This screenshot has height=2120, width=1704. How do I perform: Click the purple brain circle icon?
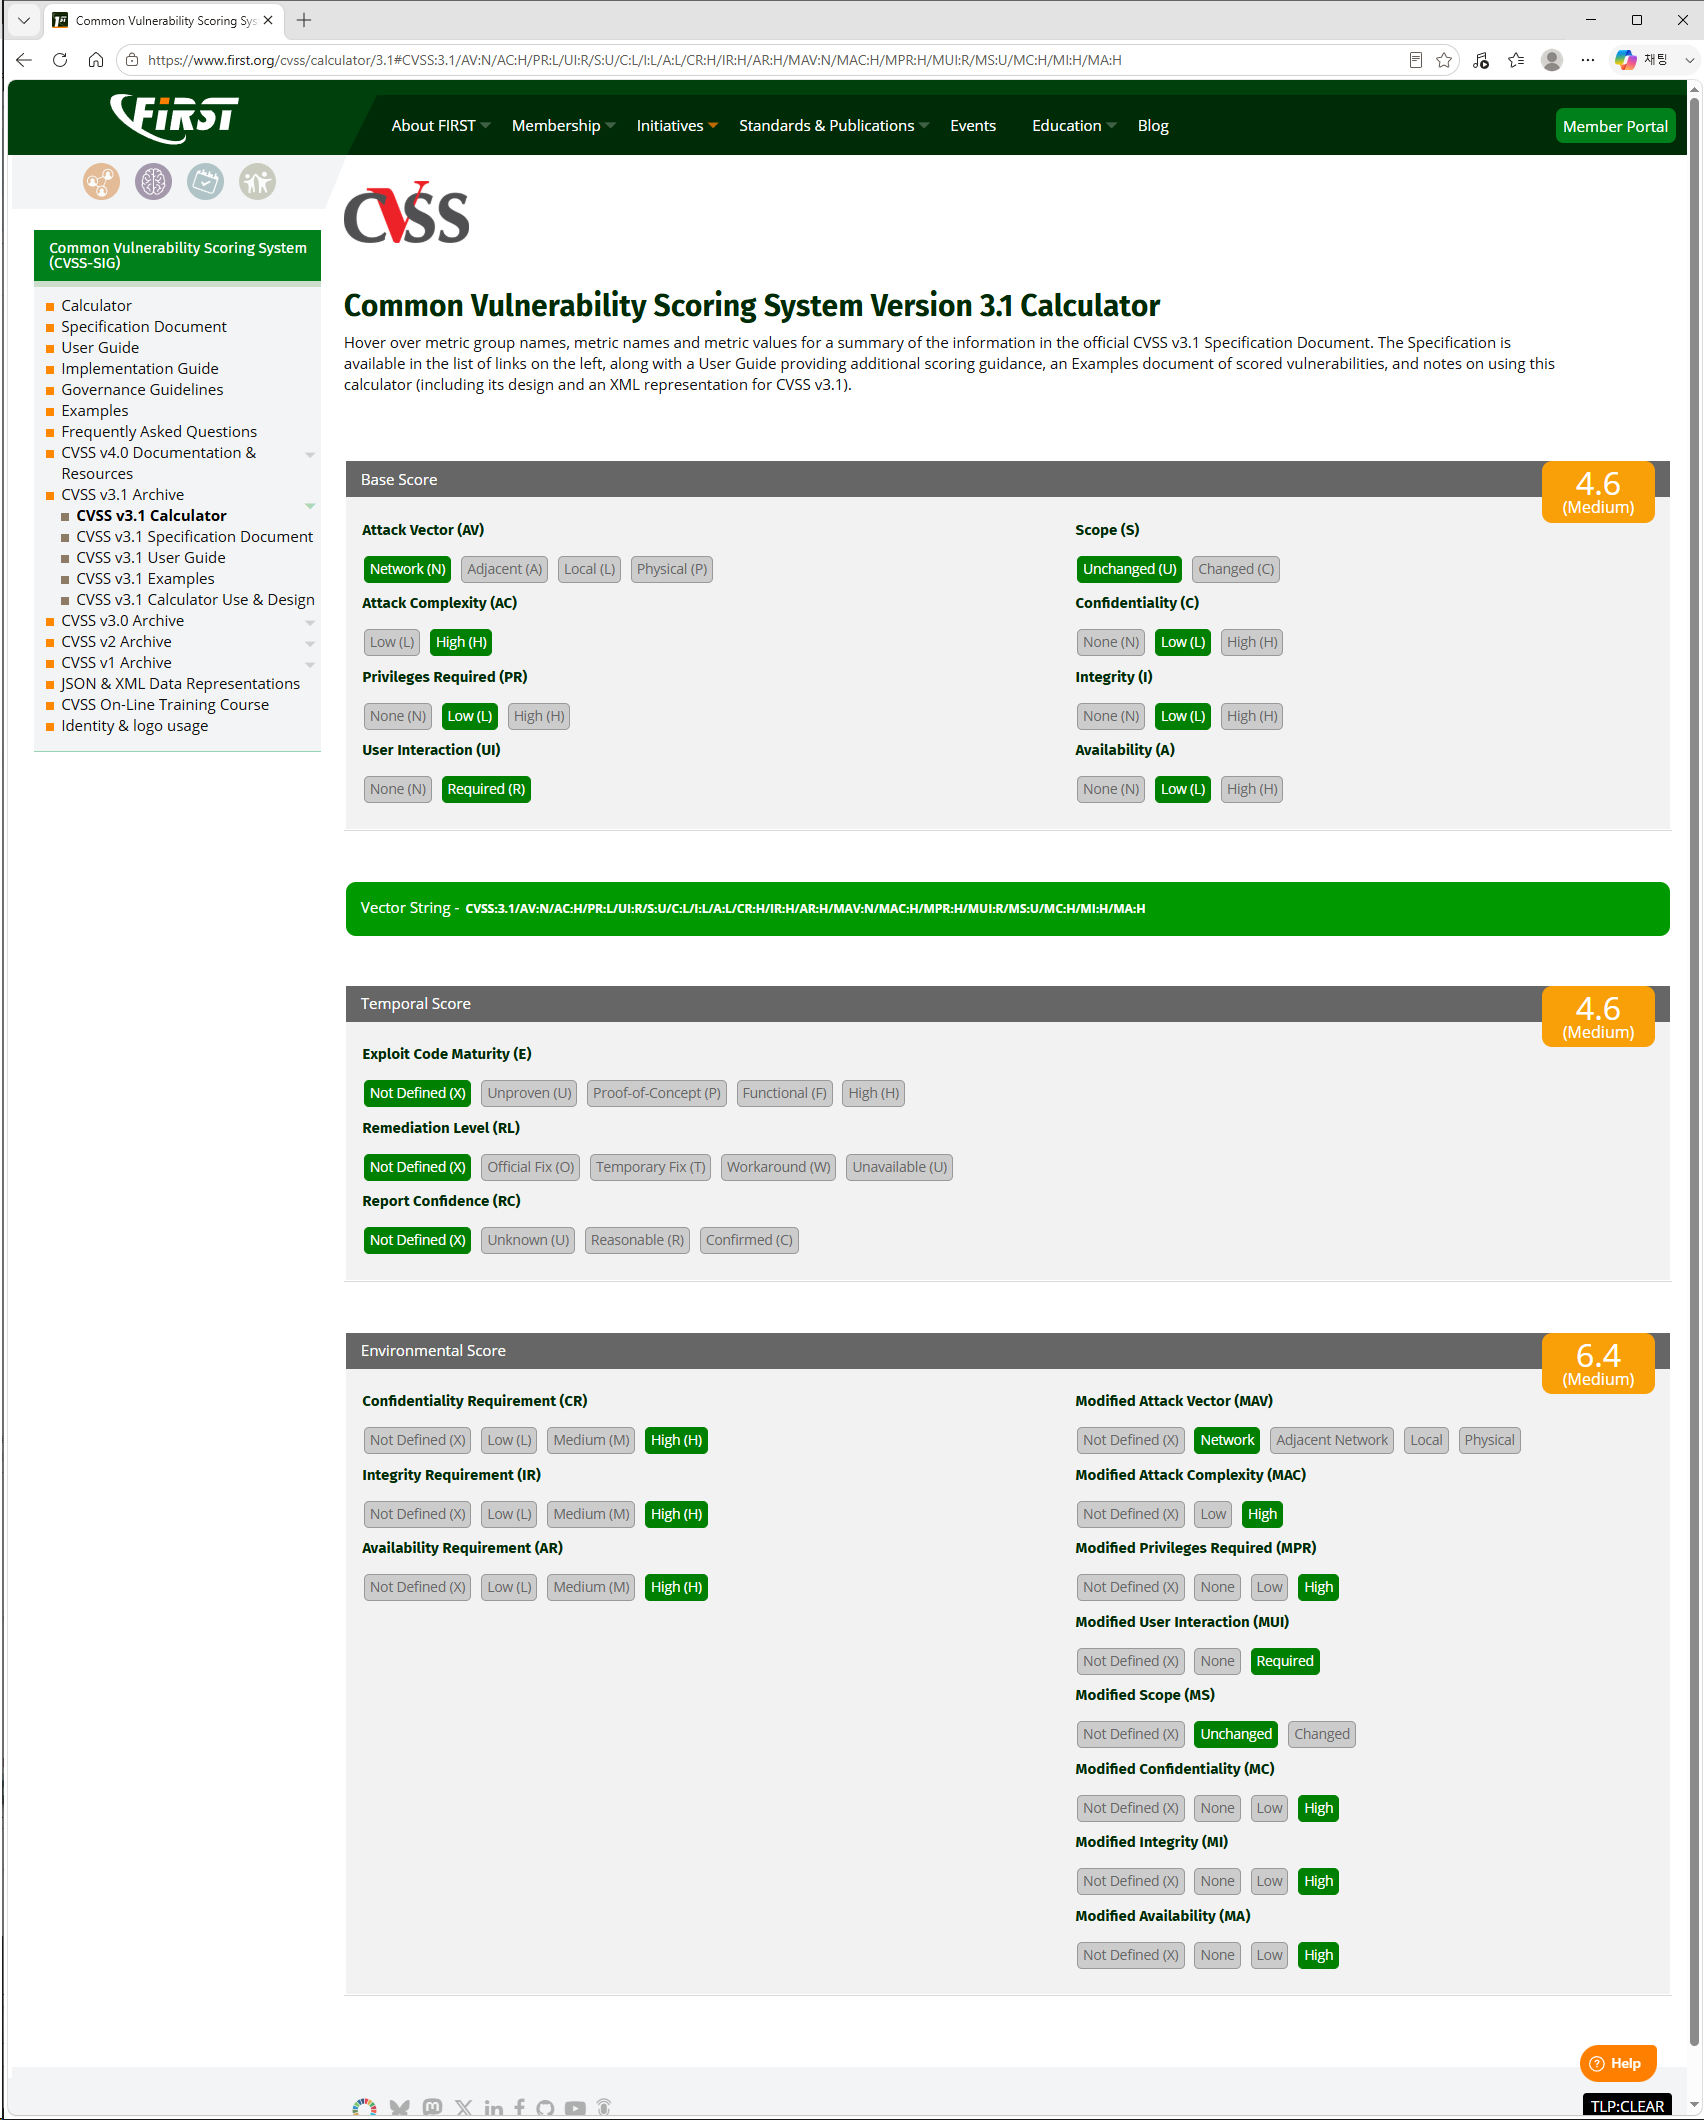[x=153, y=182]
